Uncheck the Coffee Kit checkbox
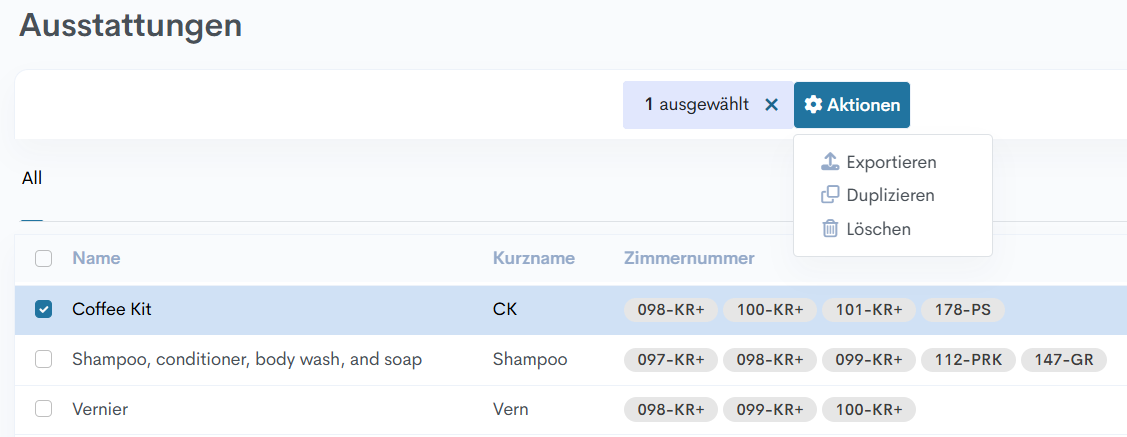The height and width of the screenshot is (437, 1127). pos(44,310)
